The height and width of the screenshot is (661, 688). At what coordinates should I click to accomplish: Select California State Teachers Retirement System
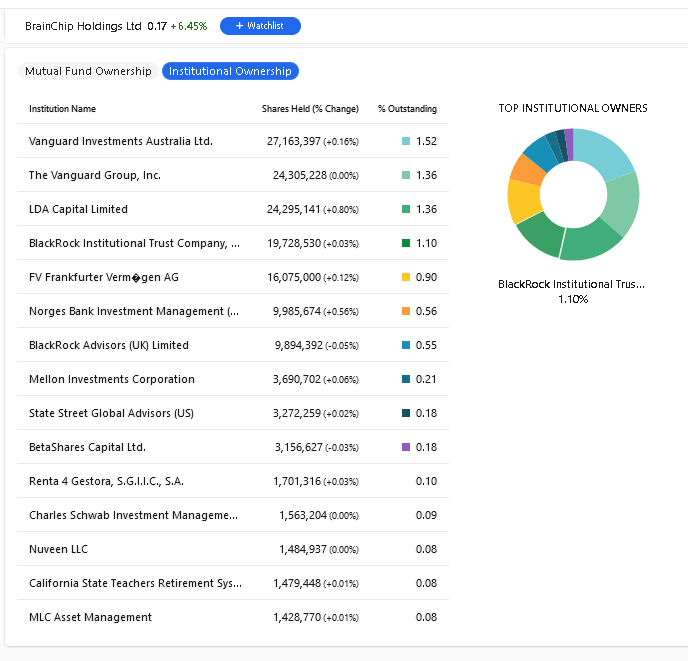(135, 583)
